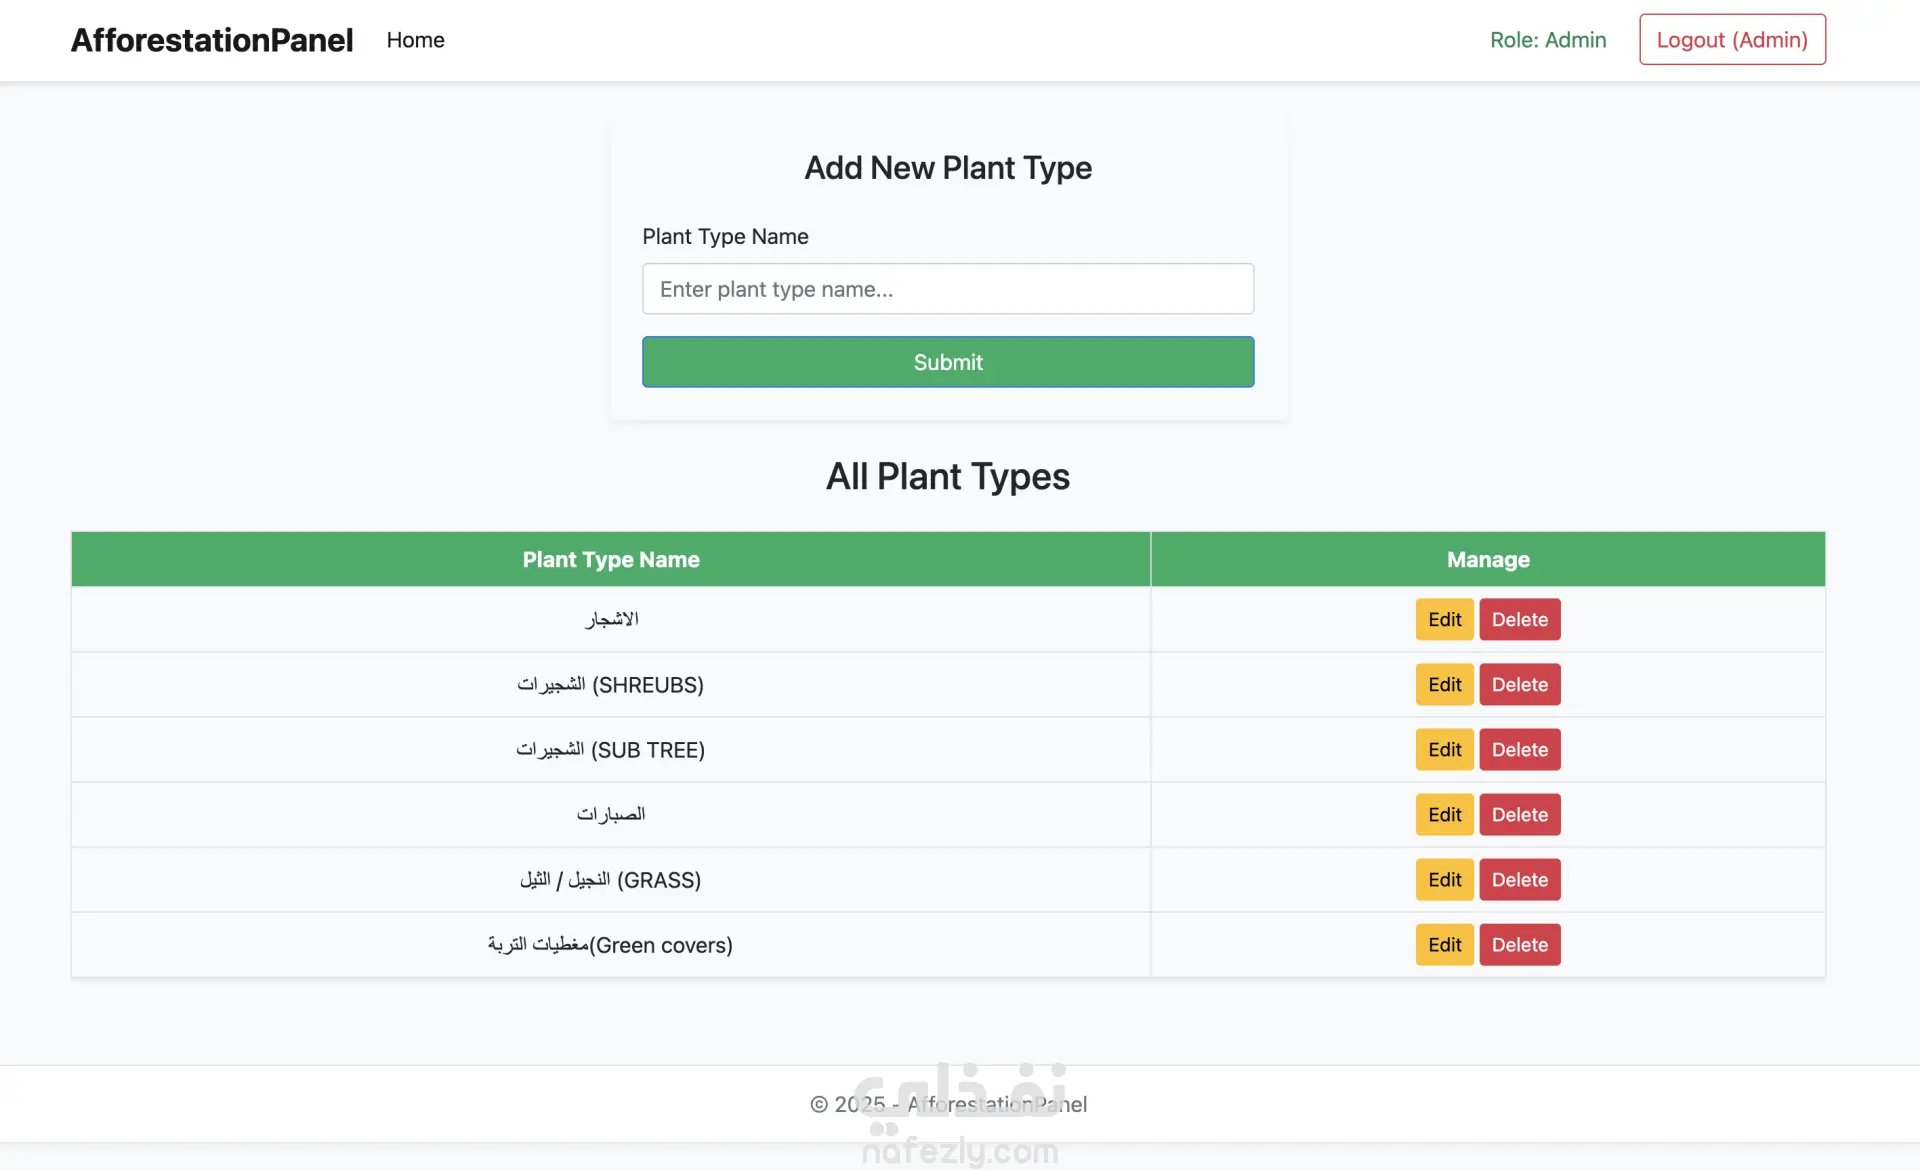The height and width of the screenshot is (1171, 1920).
Task: Click the Plant Type Name column header
Action: pos(610,560)
